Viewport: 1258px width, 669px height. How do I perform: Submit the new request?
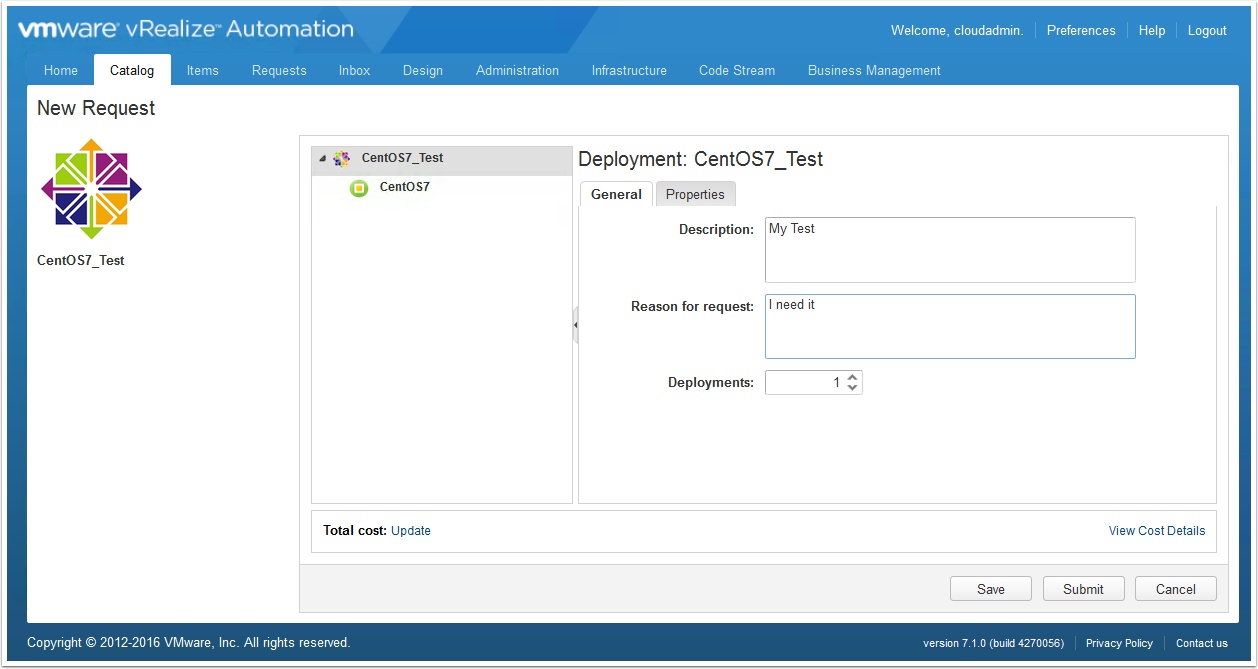(x=1084, y=589)
